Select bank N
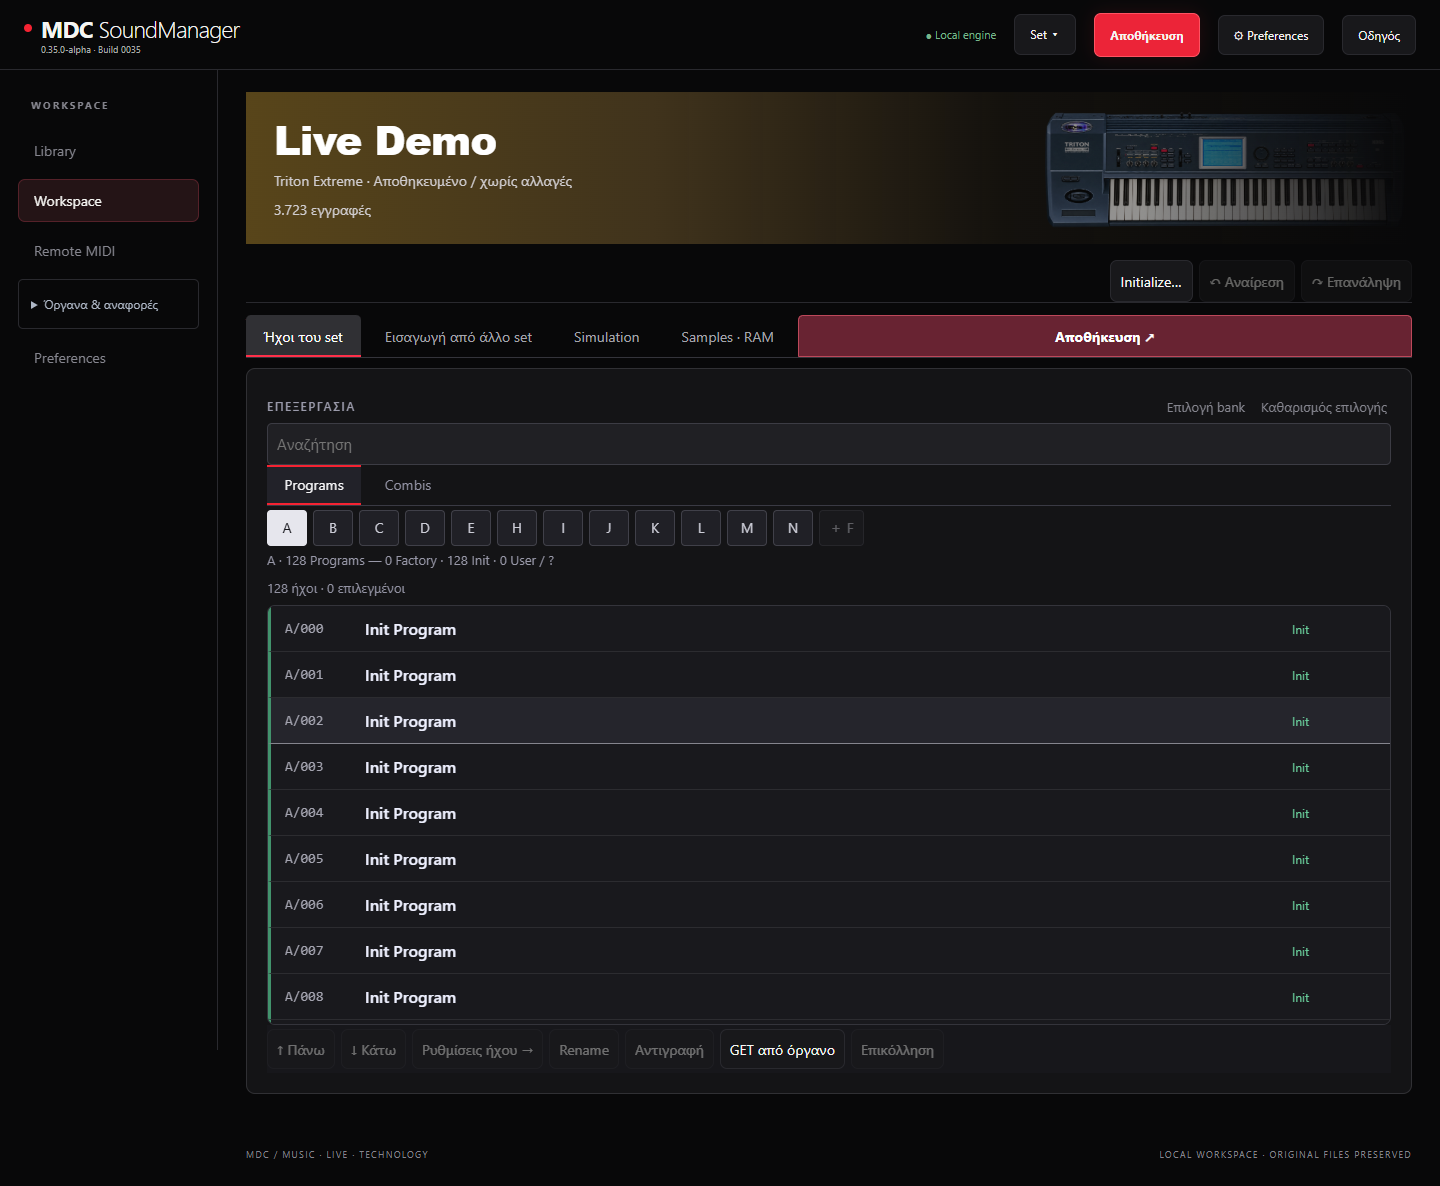Viewport: 1440px width, 1186px height. tap(793, 528)
